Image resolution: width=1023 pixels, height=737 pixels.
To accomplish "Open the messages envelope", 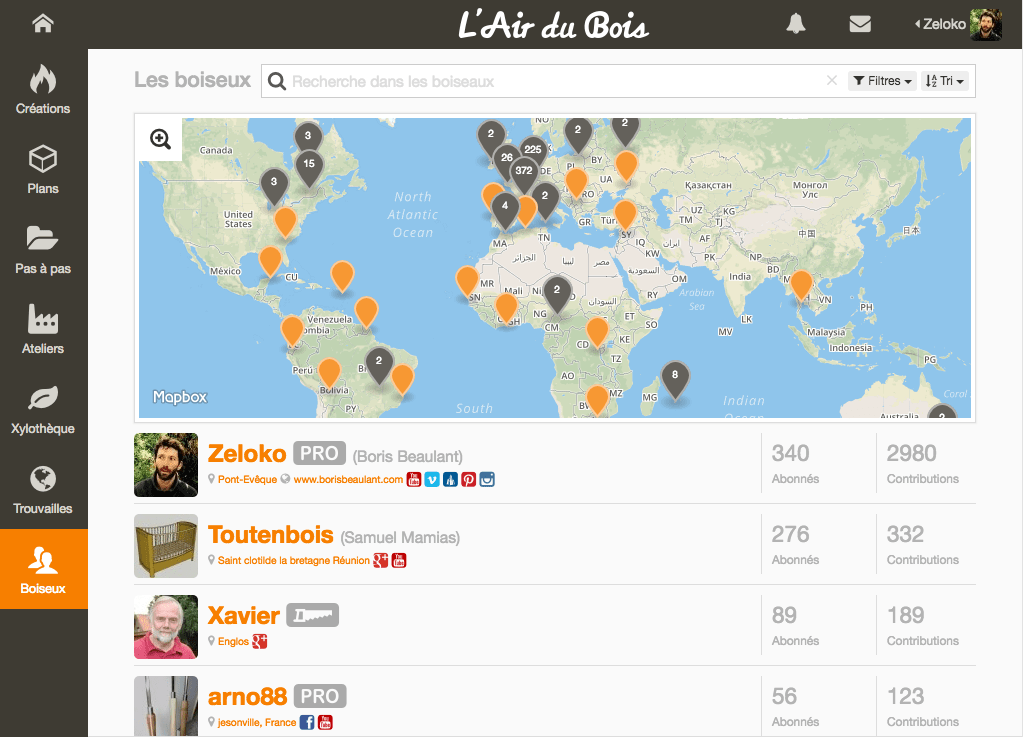I will (860, 24).
